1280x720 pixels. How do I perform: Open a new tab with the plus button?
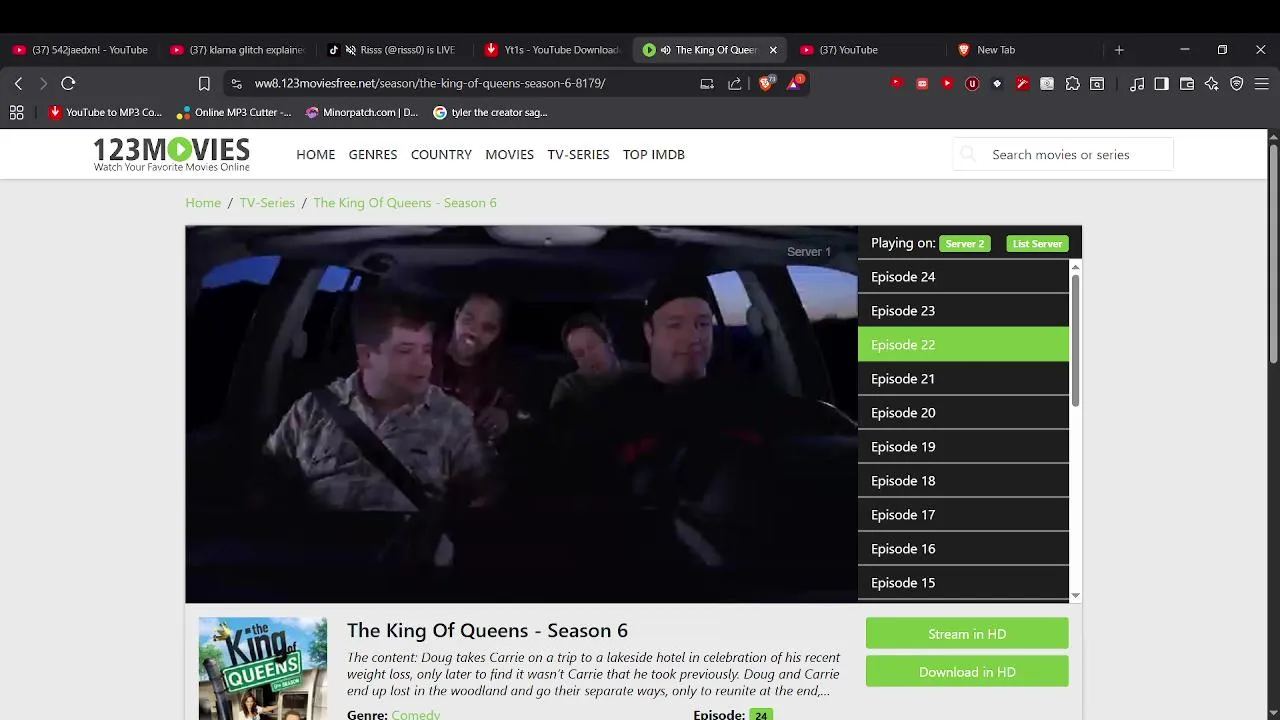coord(1119,50)
